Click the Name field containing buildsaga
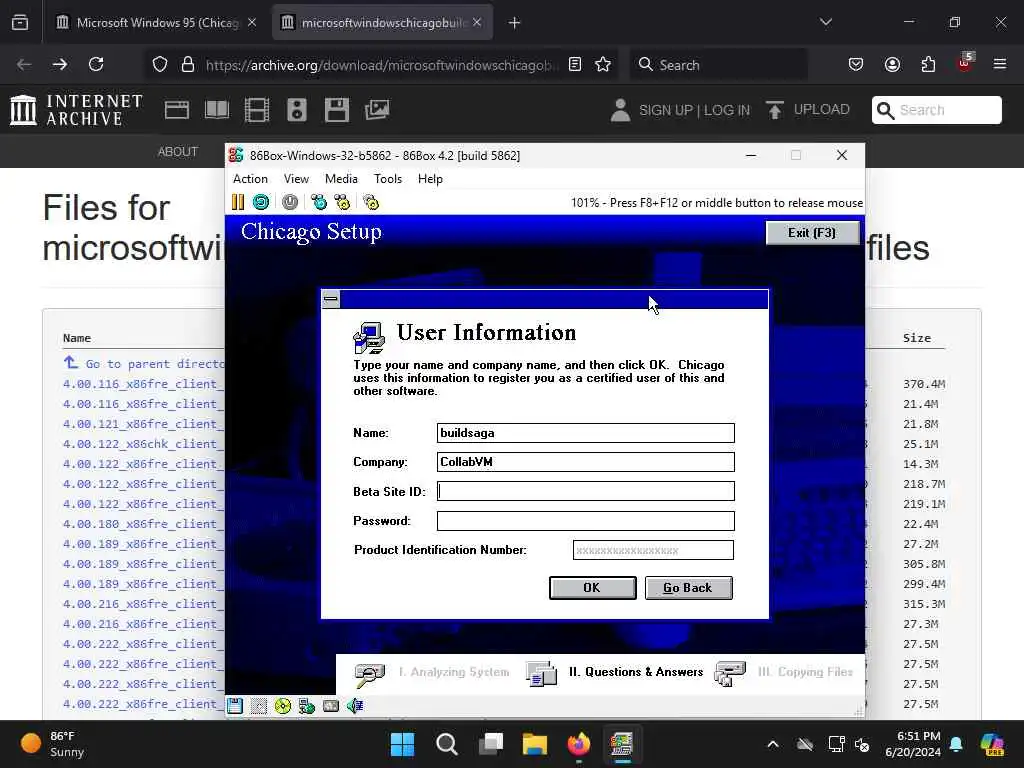This screenshot has width=1024, height=768. coord(586,433)
